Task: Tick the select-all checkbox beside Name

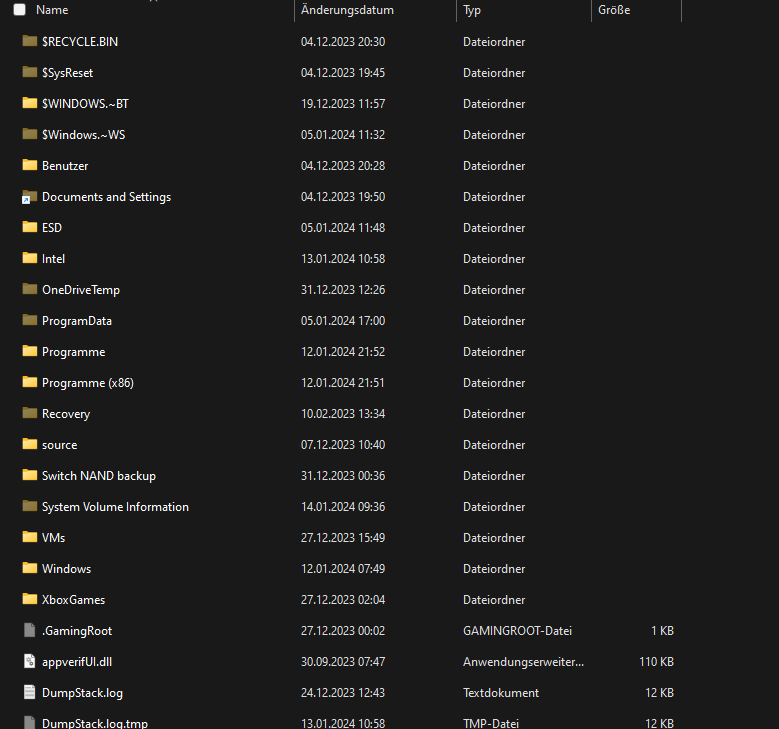Action: coord(19,10)
